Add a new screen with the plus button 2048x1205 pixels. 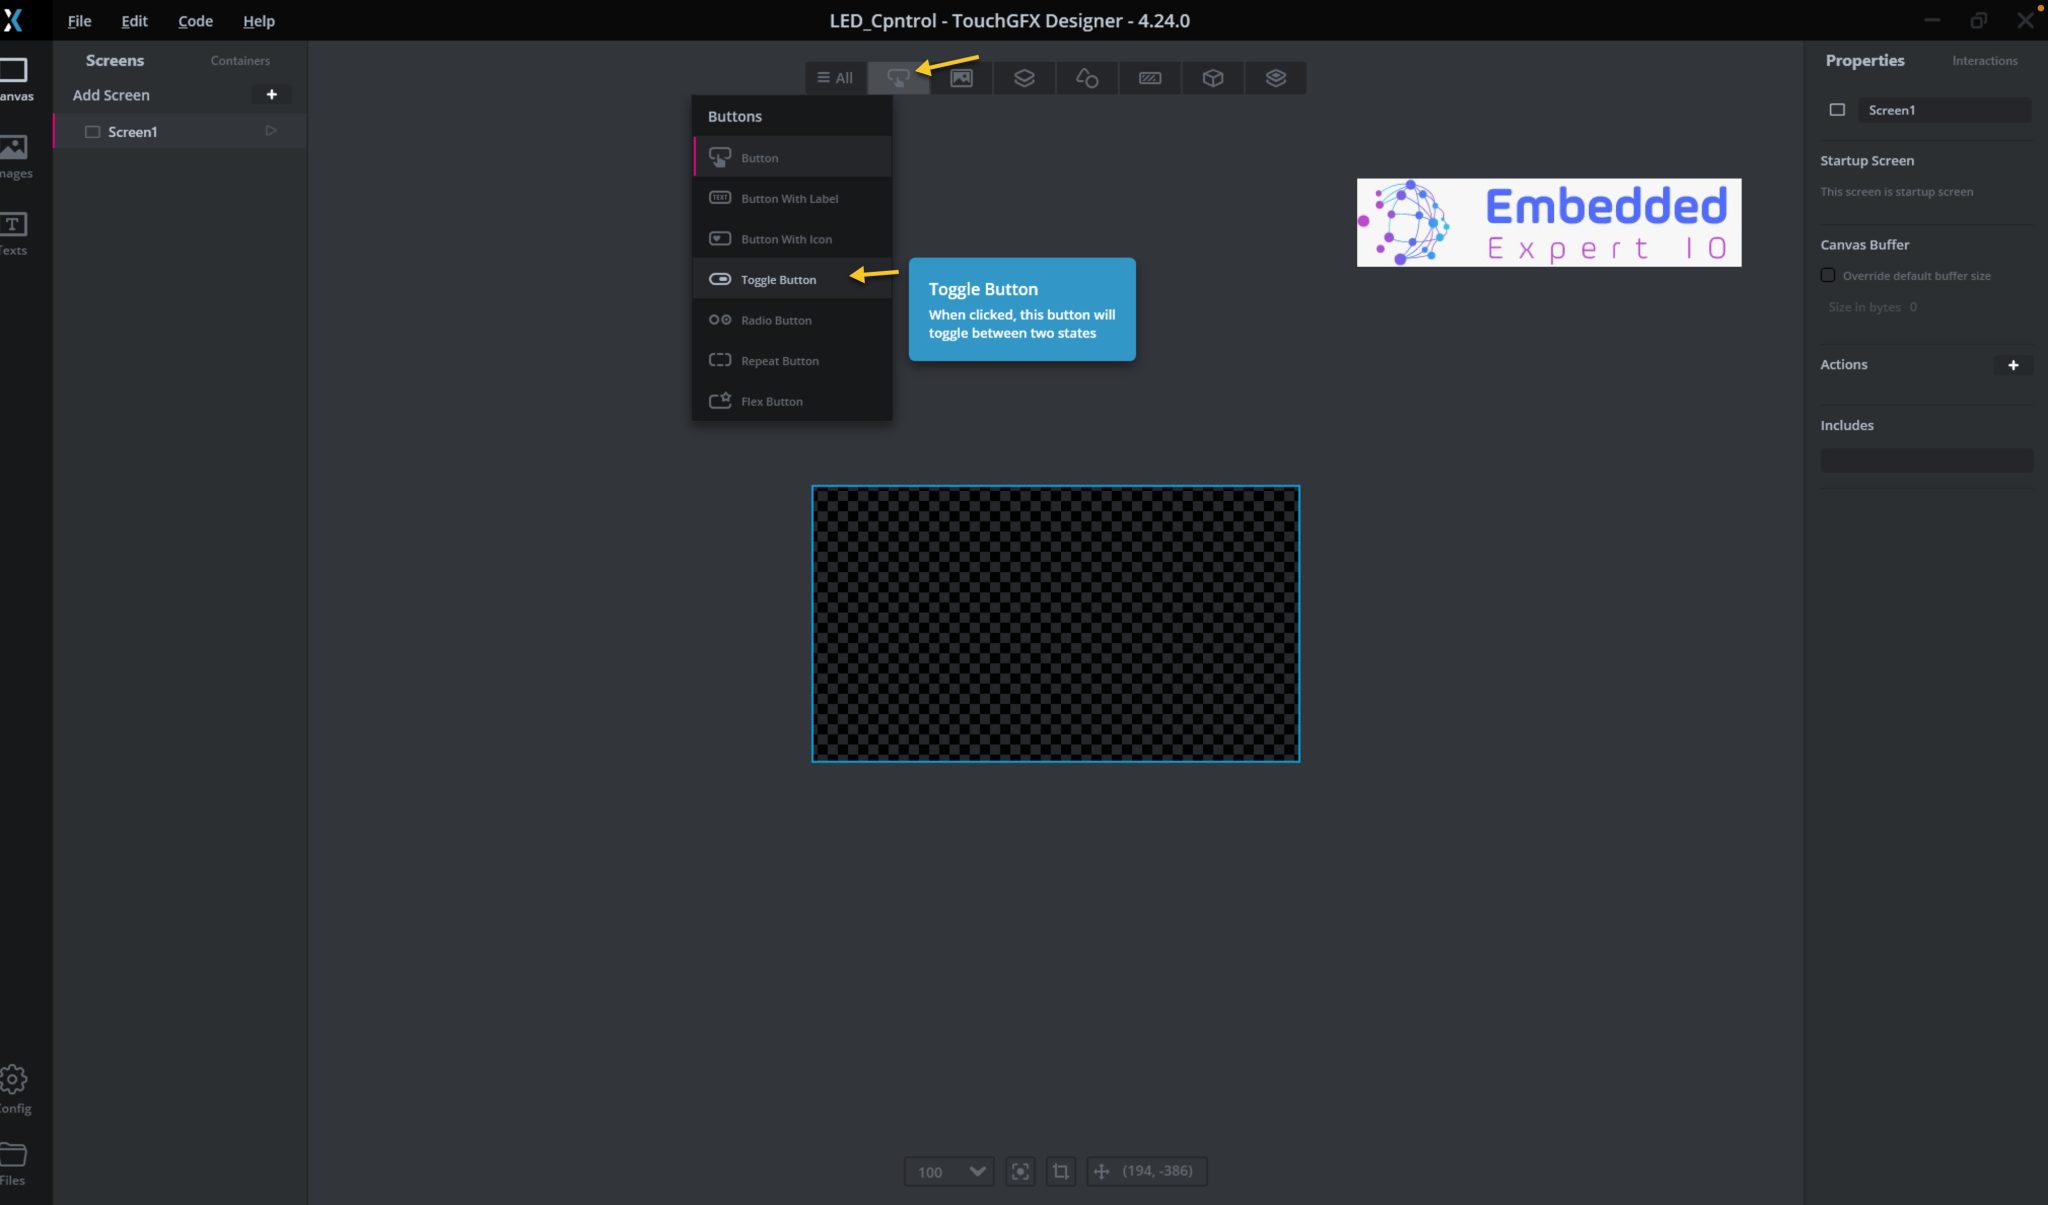[x=271, y=94]
